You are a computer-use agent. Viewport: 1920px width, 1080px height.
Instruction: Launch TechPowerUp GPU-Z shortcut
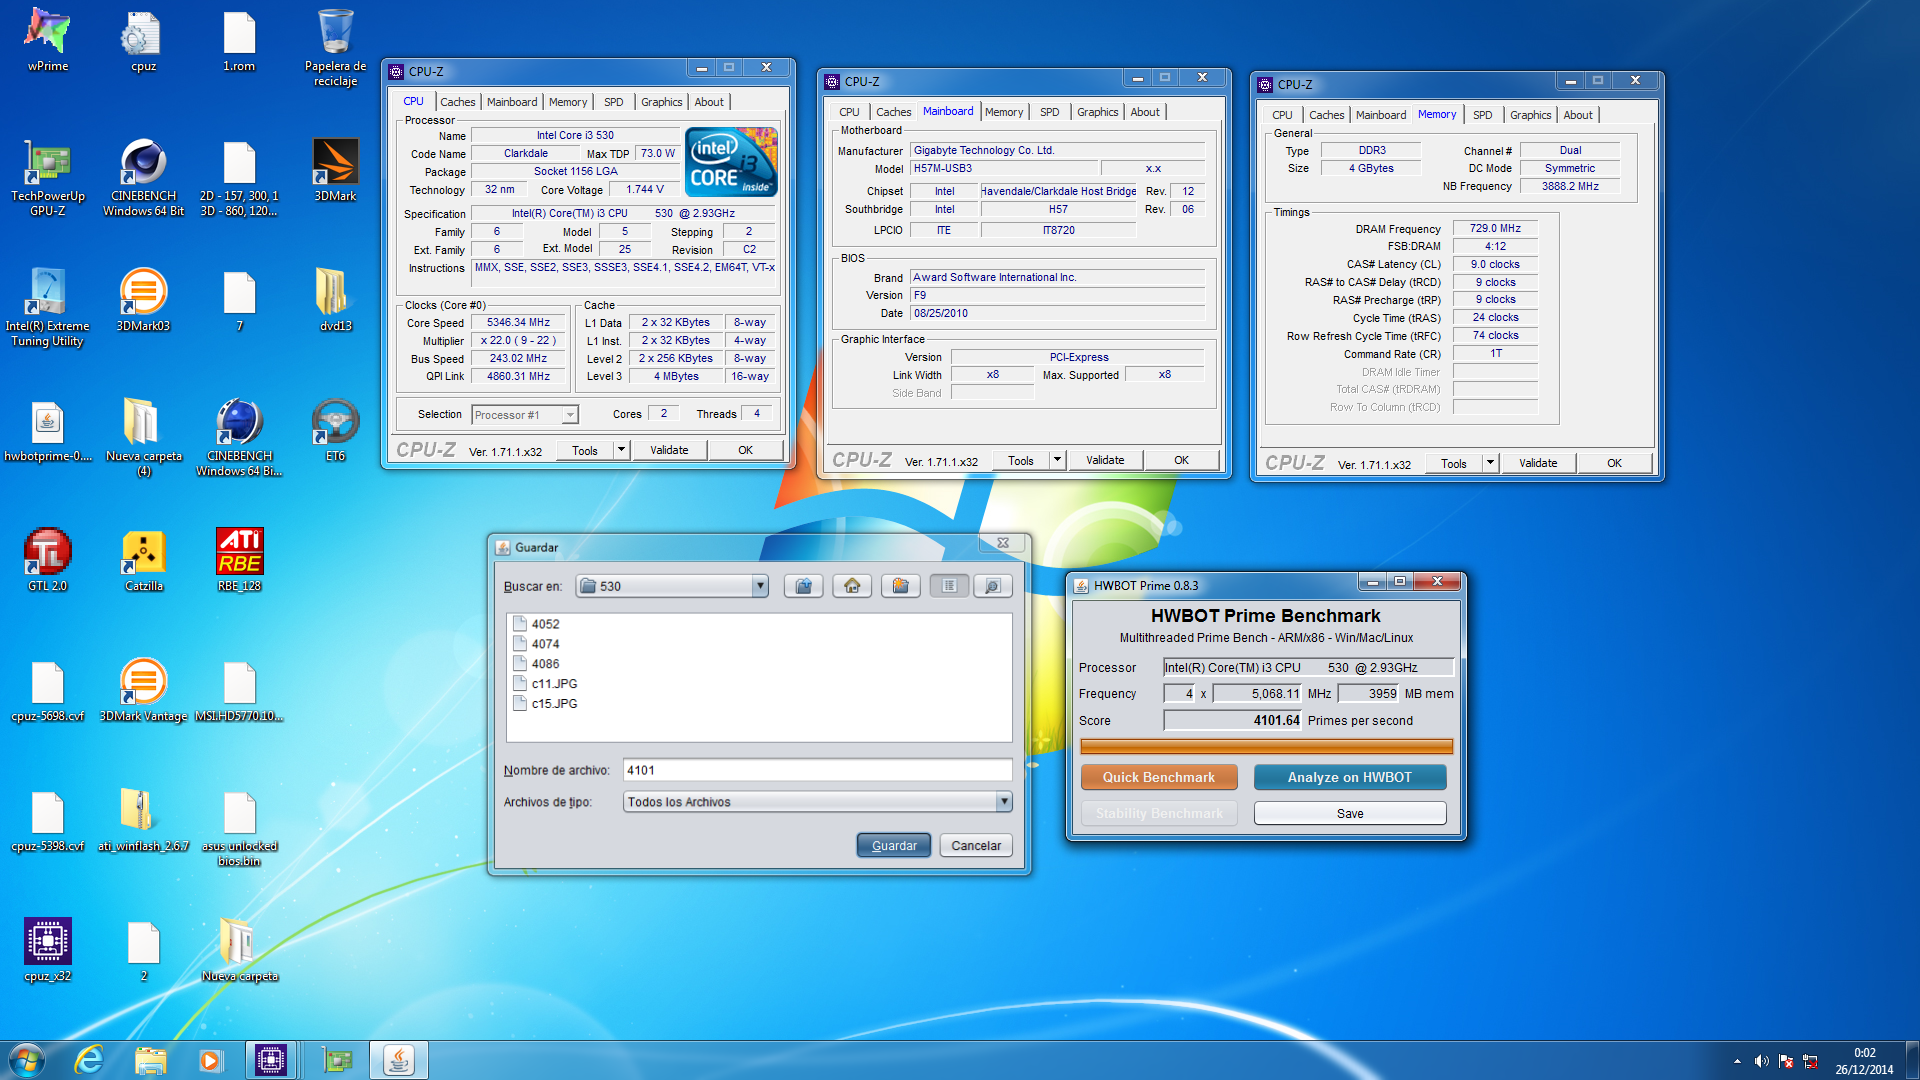point(48,177)
